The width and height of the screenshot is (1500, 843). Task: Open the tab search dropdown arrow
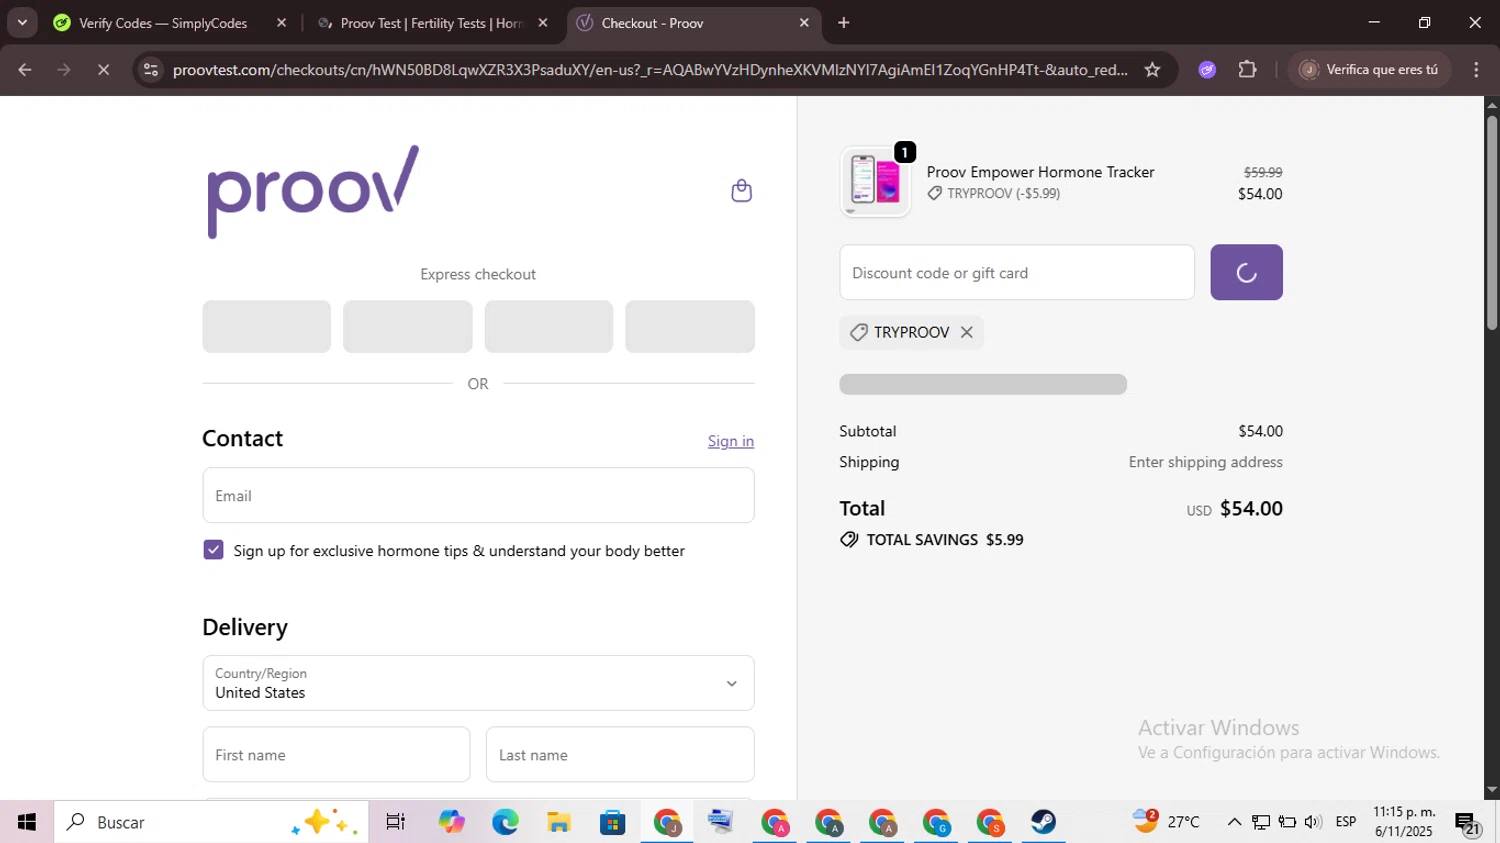[22, 23]
